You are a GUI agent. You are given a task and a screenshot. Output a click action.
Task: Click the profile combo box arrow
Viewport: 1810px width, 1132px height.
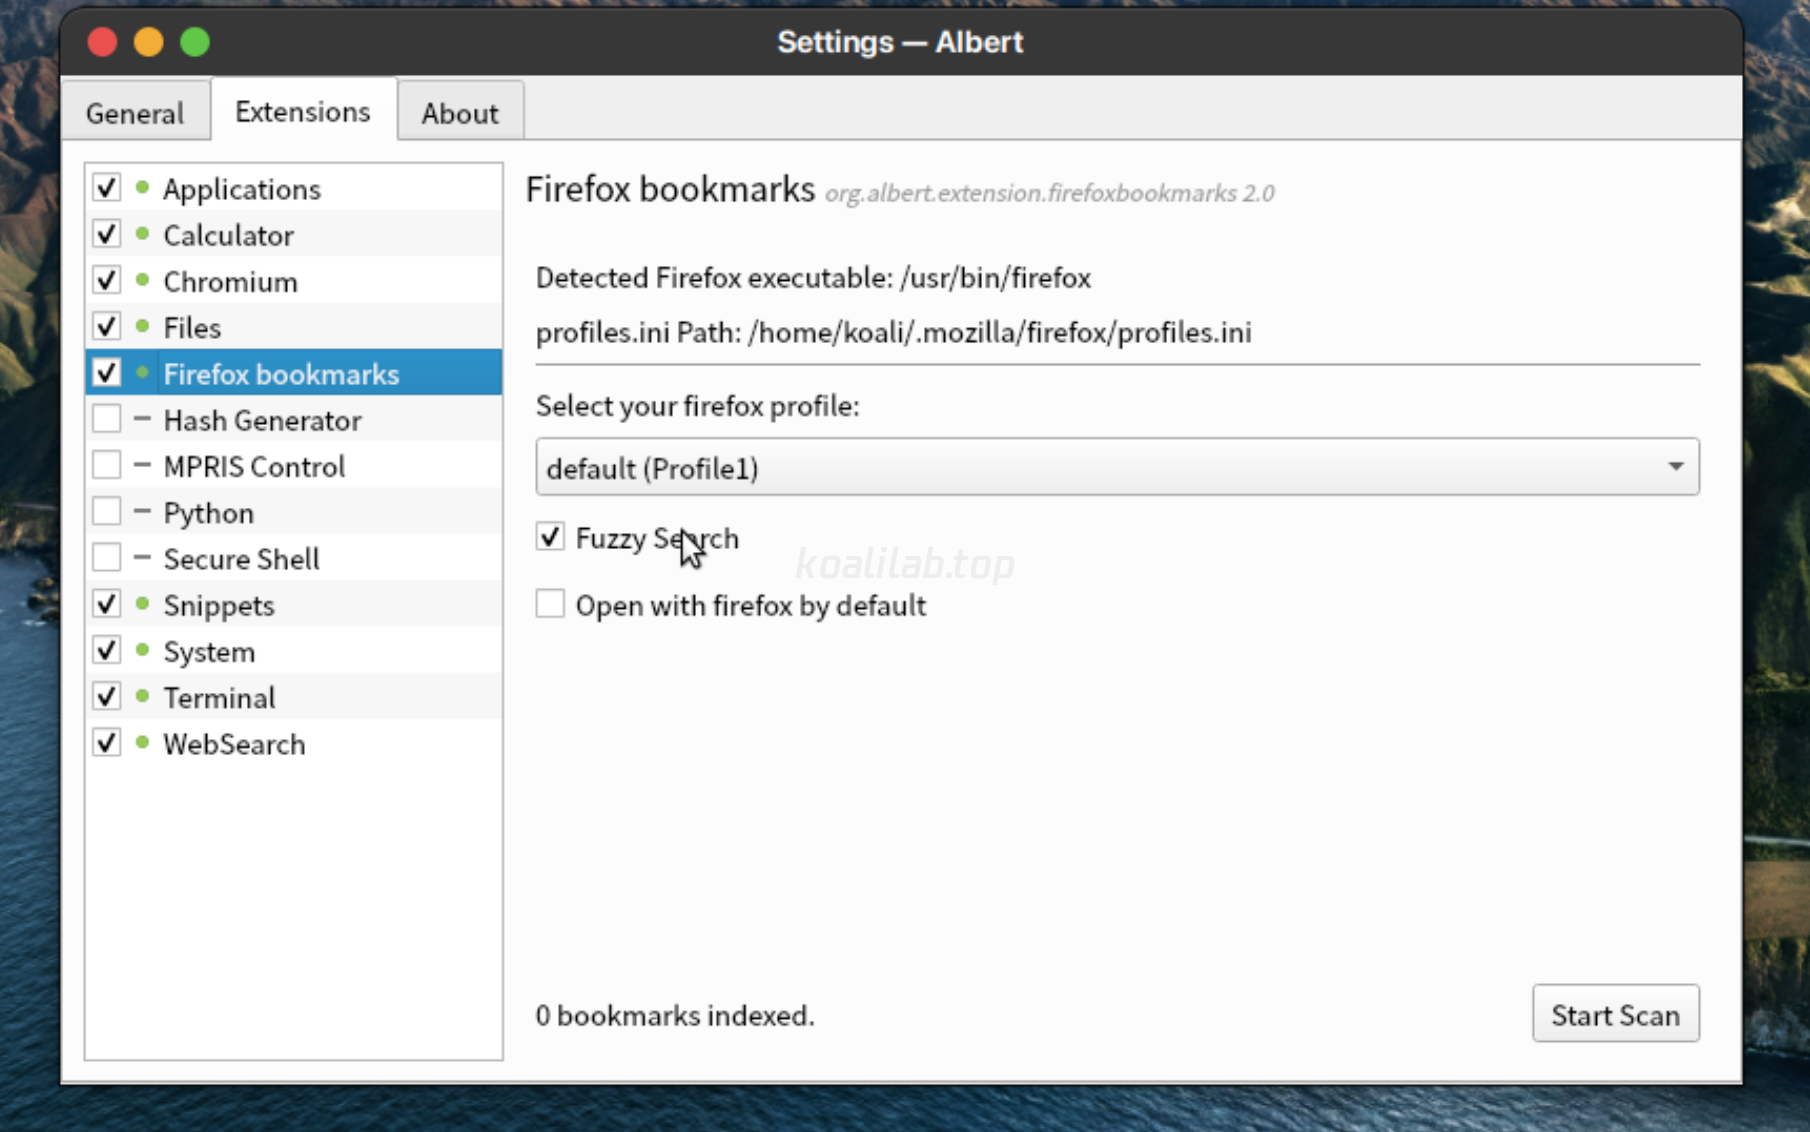(x=1676, y=467)
